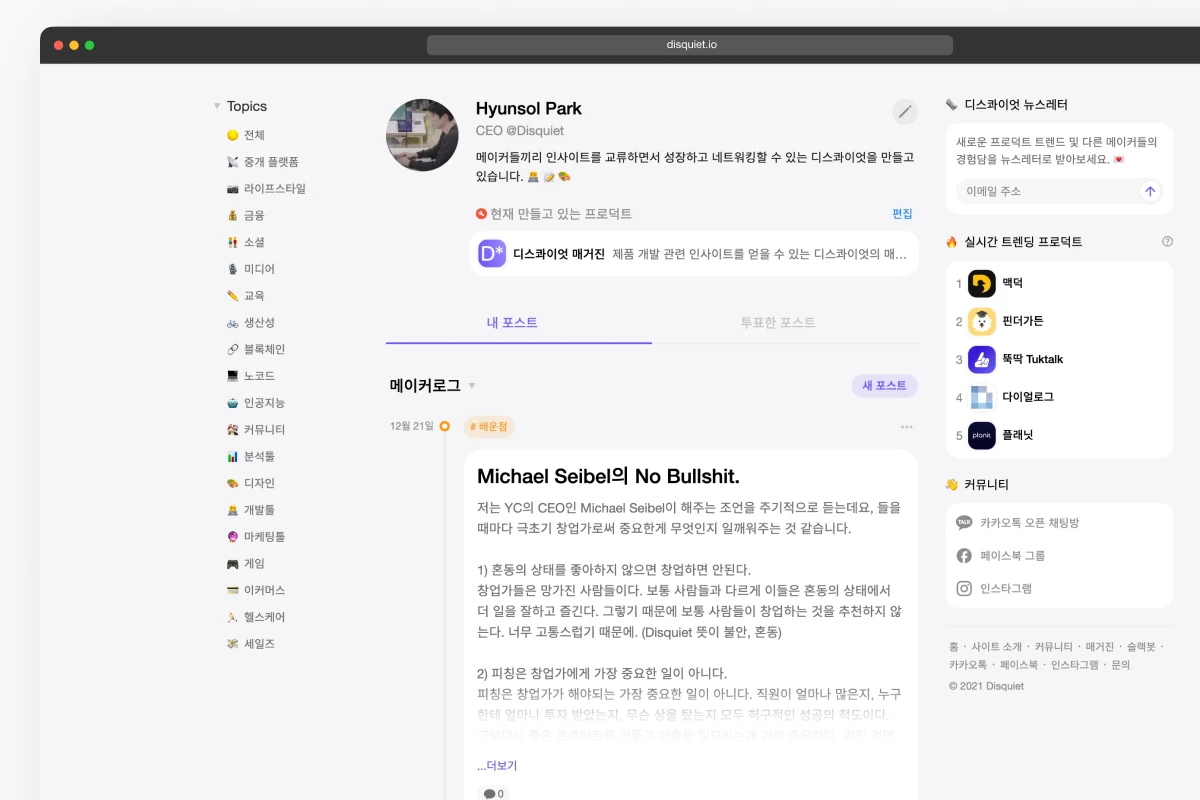This screenshot has height=800, width=1200.
Task: Click the 사이트 소개 footer link
Action: pyautogui.click(x=997, y=647)
